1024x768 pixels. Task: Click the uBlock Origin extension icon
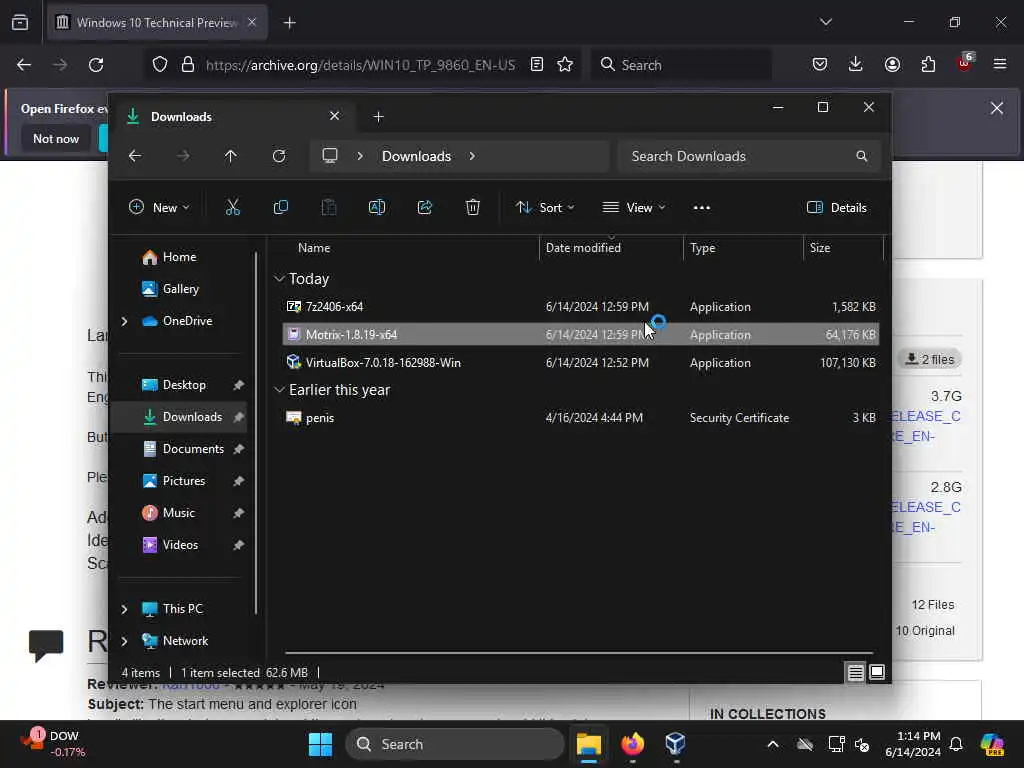click(x=965, y=63)
